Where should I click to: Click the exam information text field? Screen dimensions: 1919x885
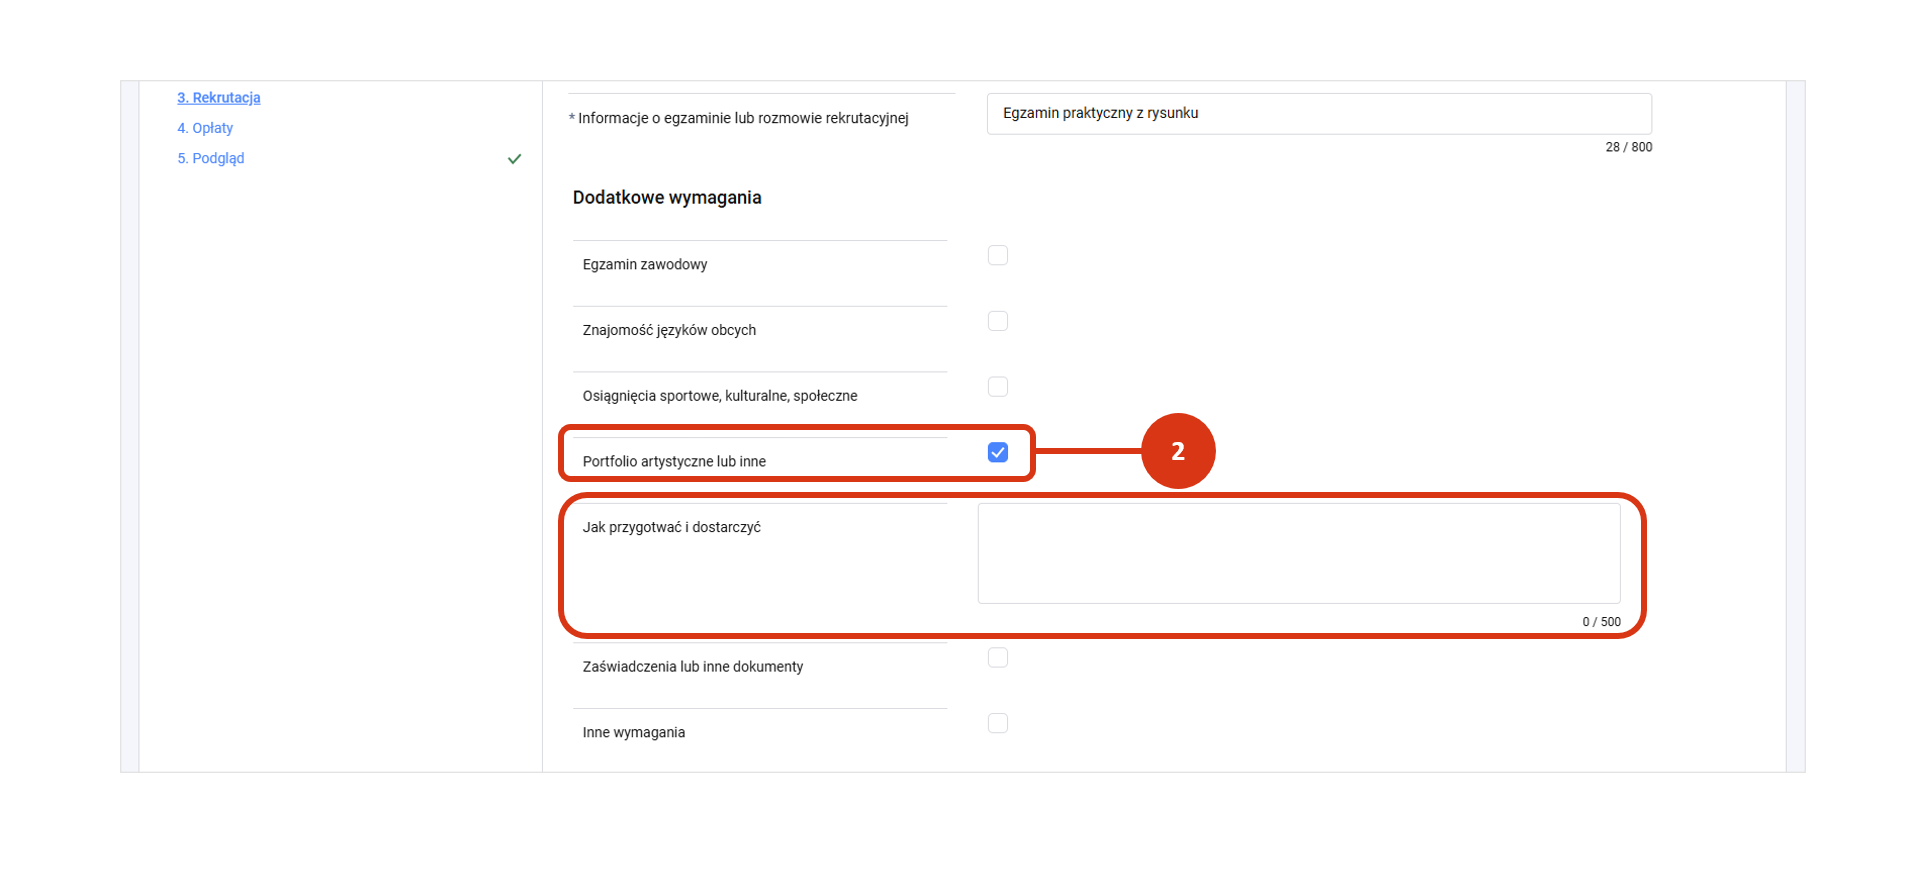tap(1318, 114)
